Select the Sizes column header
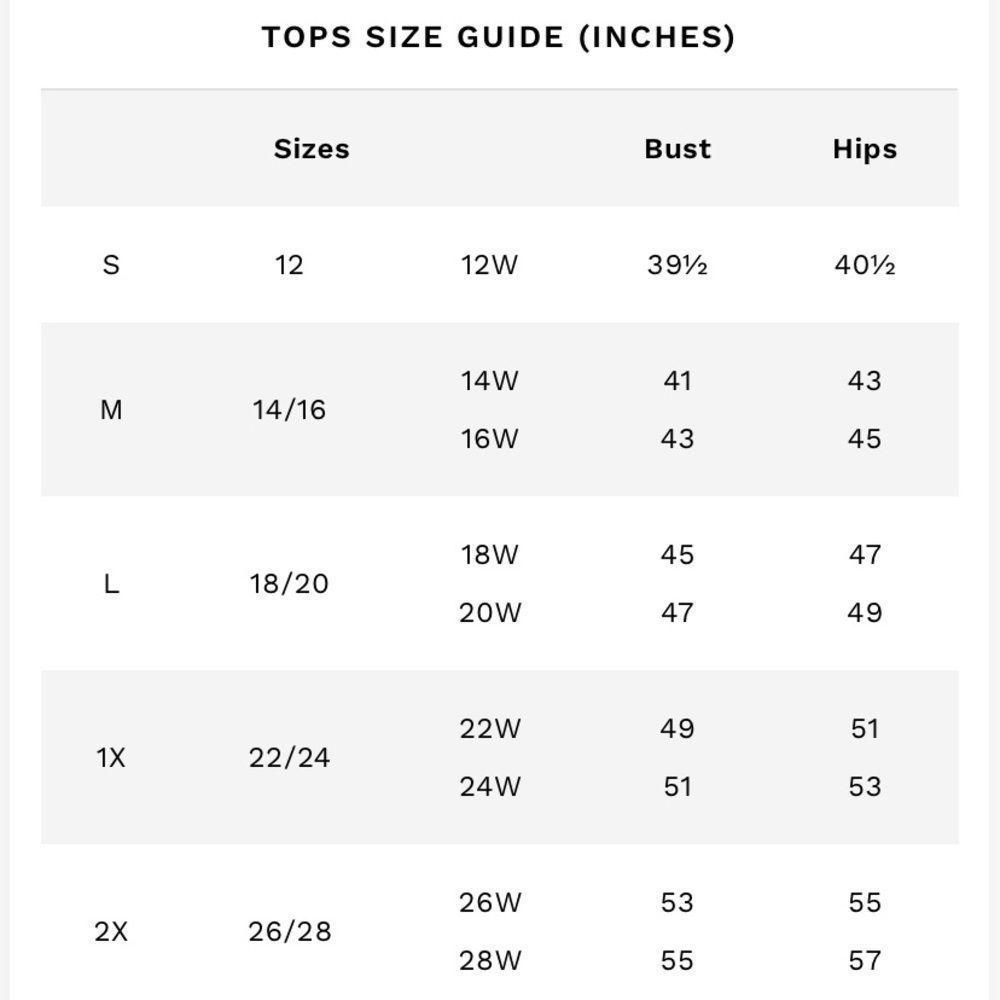1000x1000 pixels. pos(312,149)
